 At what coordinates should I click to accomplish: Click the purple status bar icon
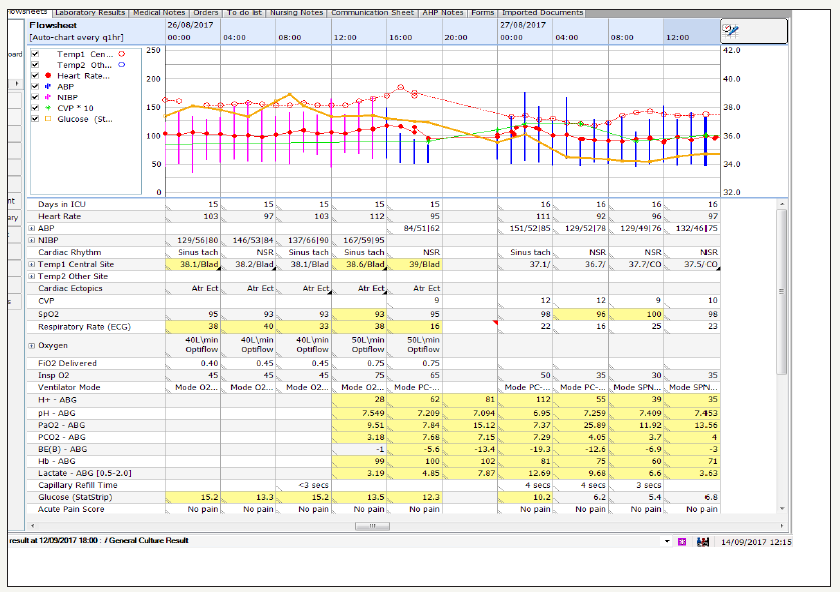pyautogui.click(x=683, y=541)
